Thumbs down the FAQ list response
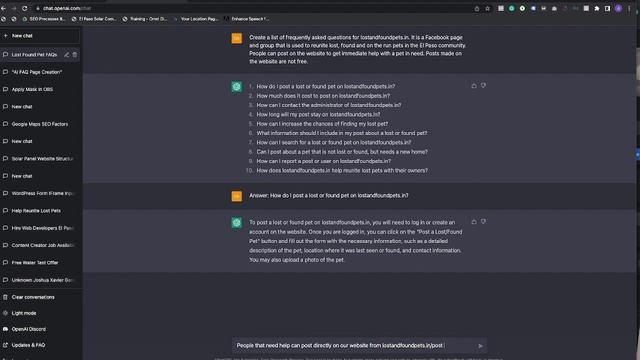 [483, 86]
